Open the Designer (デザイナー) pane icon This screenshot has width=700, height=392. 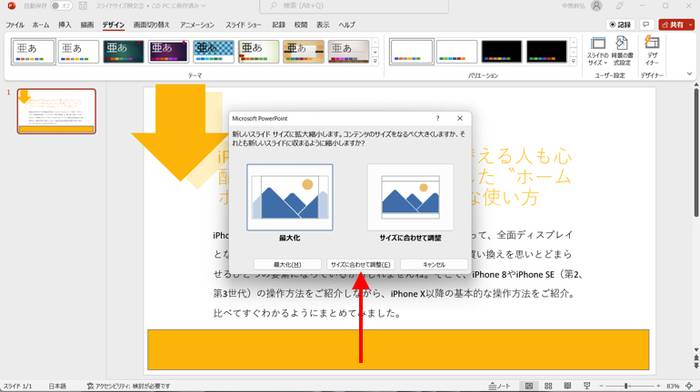[652, 51]
